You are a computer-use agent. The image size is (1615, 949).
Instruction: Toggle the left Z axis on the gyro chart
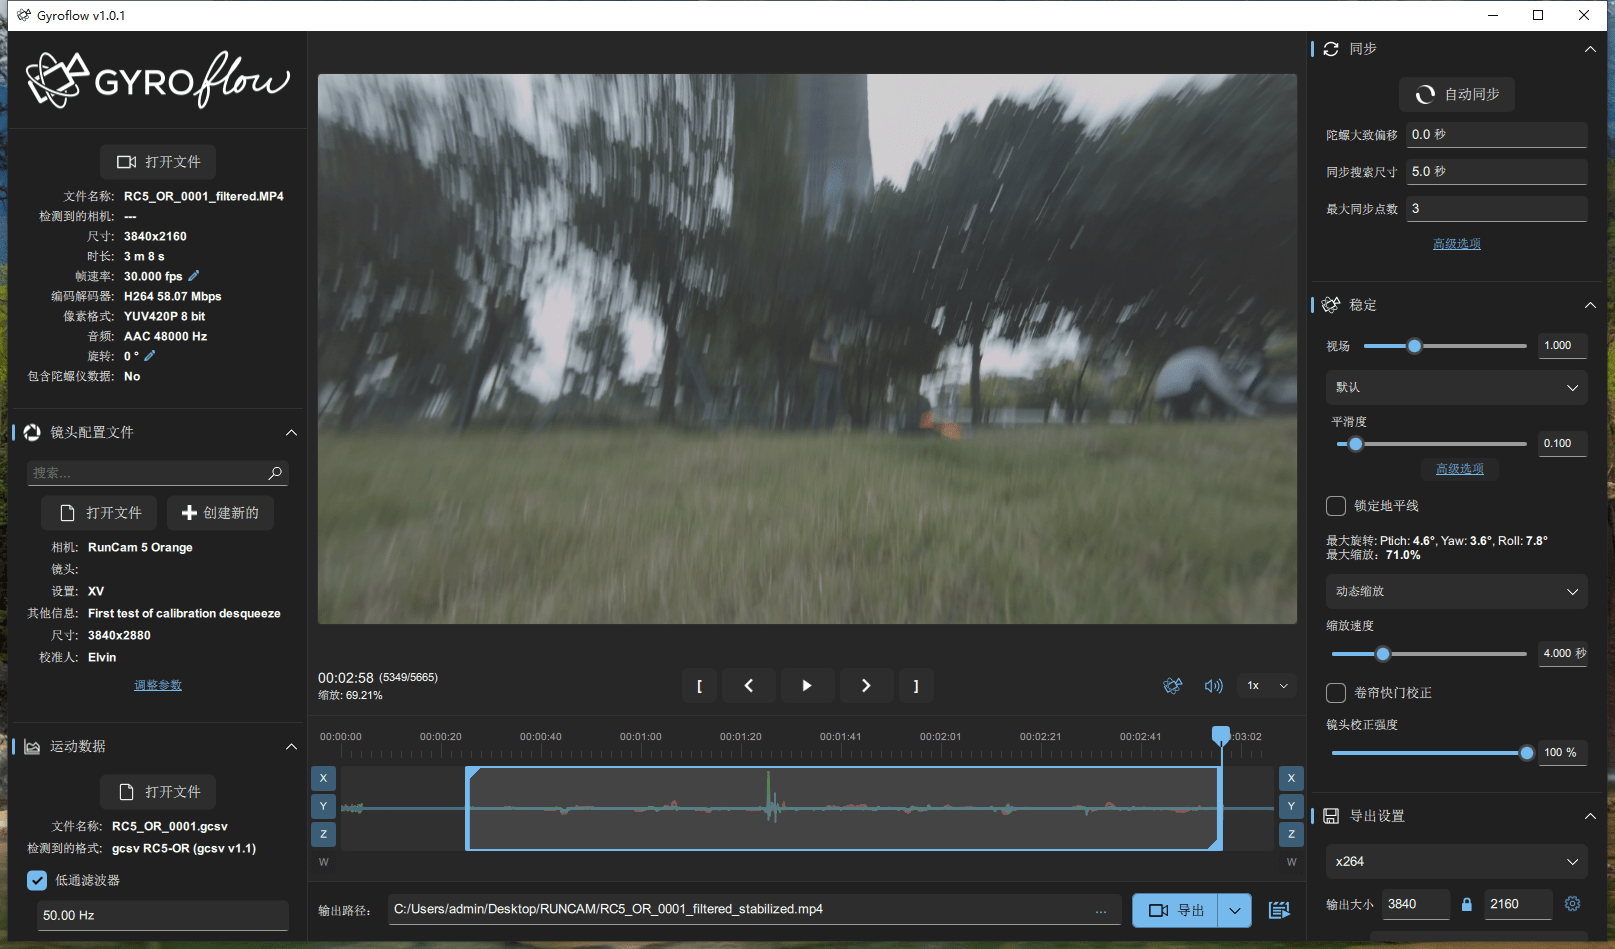click(323, 834)
